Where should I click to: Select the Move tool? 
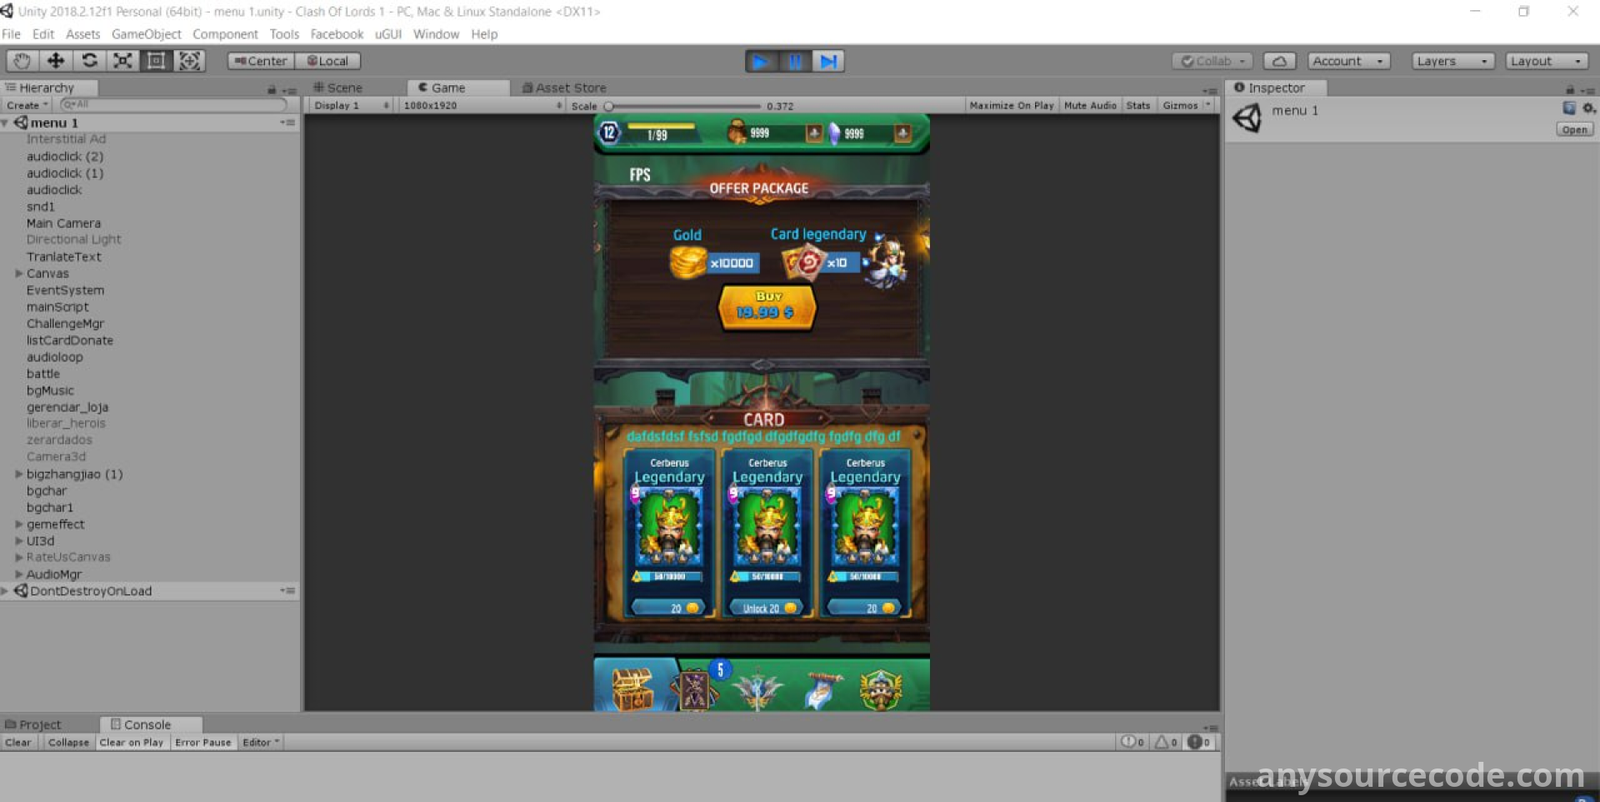(56, 61)
